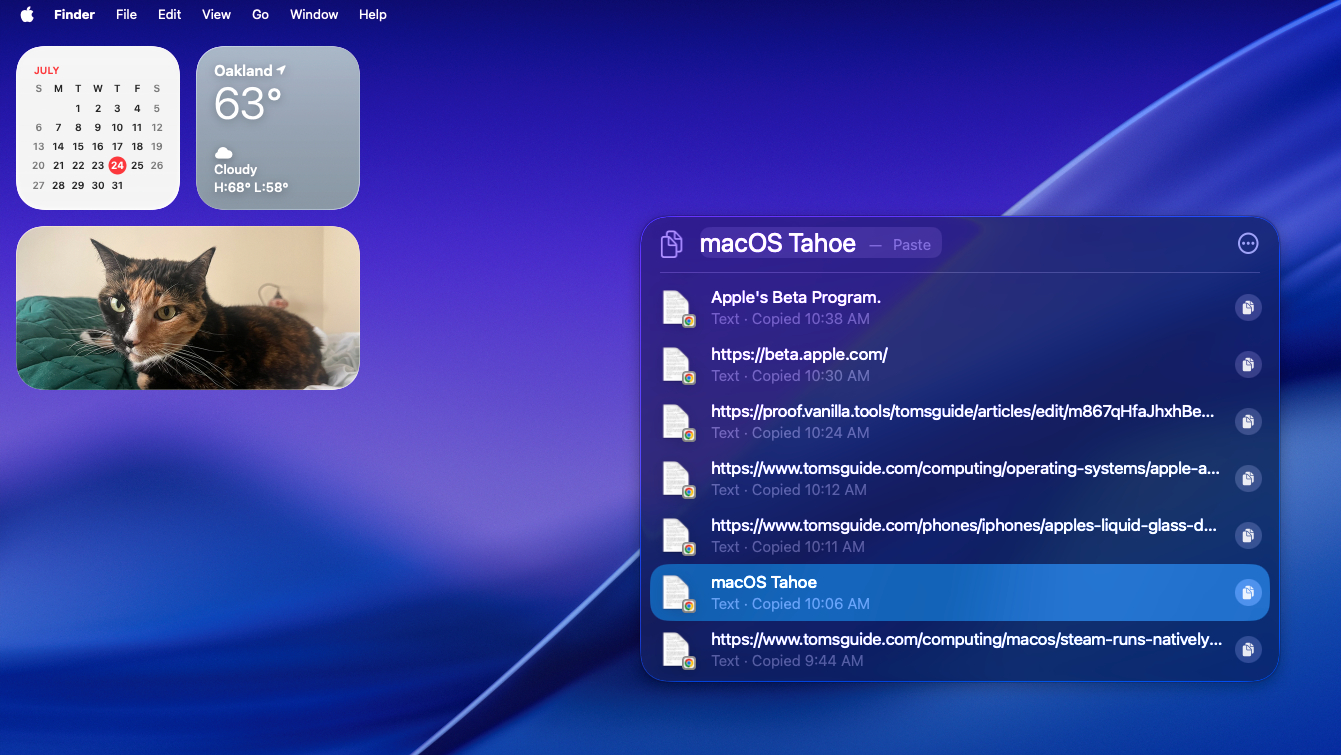Select the Apple's Beta Program clipboard entry
The height and width of the screenshot is (755, 1341).
900,308
